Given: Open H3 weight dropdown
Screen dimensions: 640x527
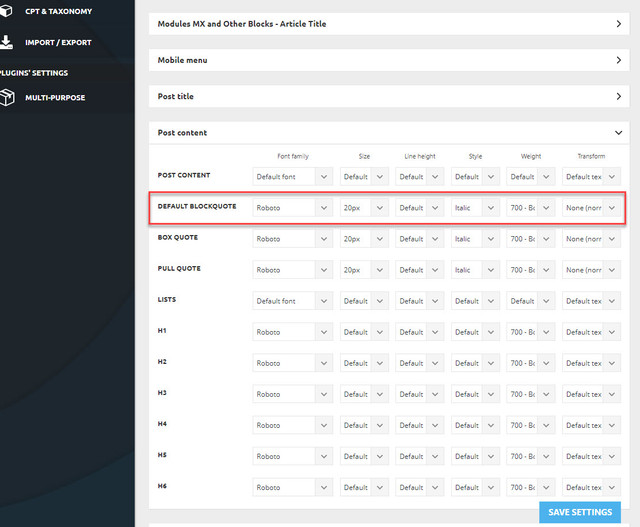Looking at the screenshot, I should 531,394.
